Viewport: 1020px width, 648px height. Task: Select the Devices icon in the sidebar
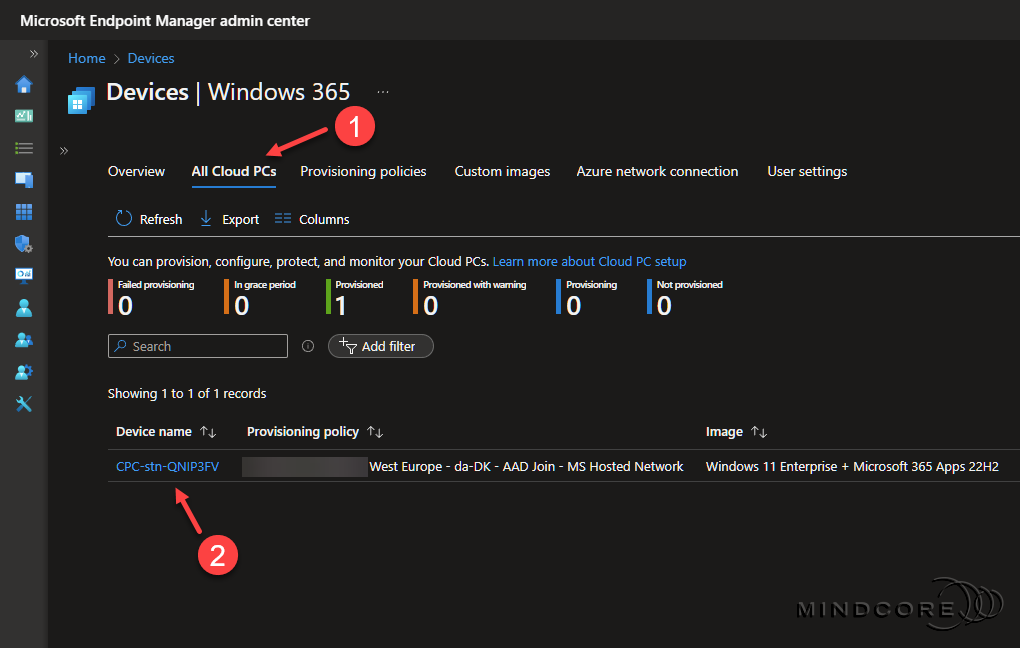24,180
